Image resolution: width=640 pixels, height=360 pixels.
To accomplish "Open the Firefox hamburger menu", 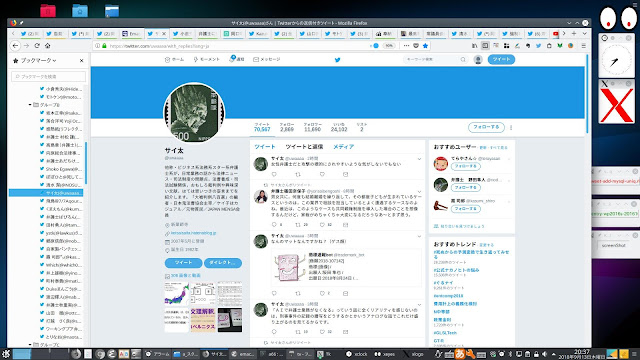I will tap(583, 46).
